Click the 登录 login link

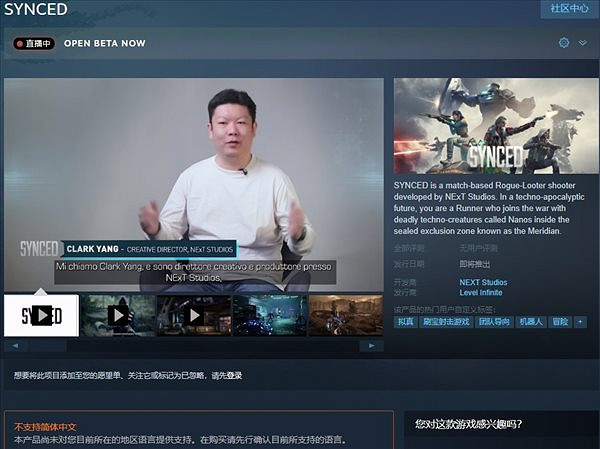(x=235, y=376)
